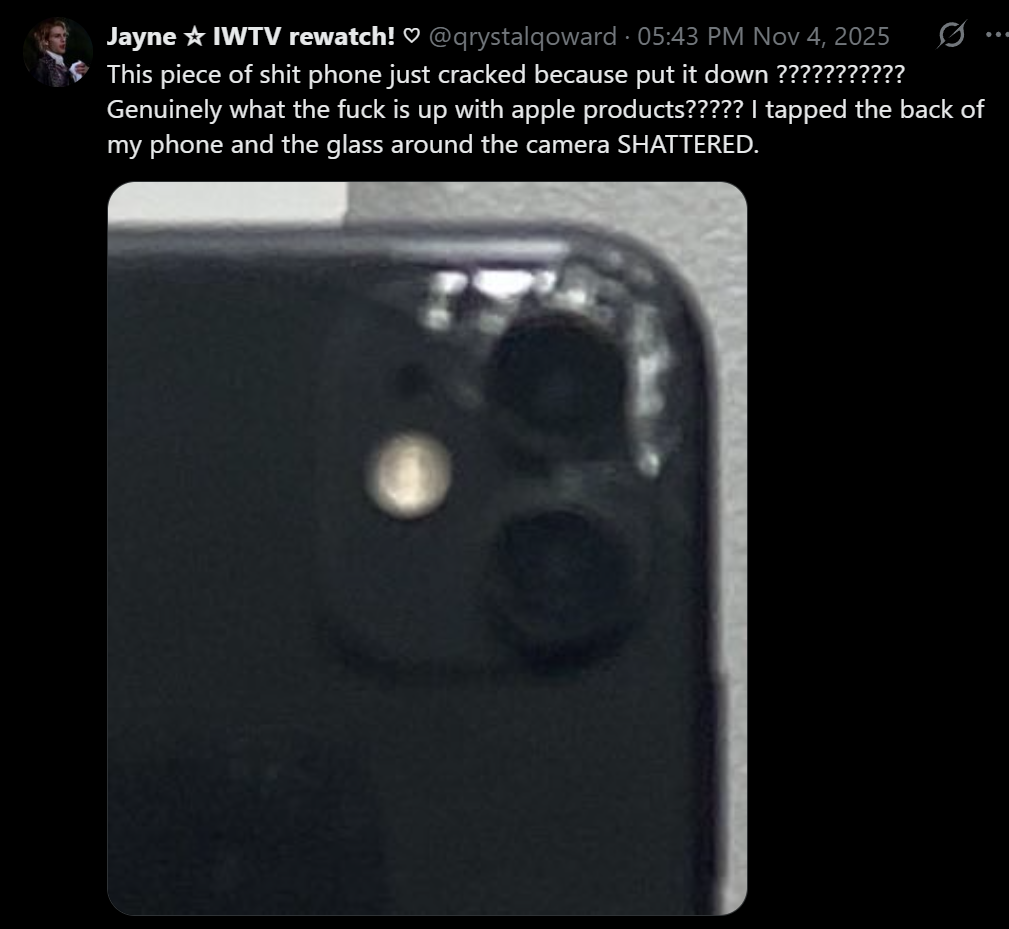Open the attached cracked phone photo
Viewport: 1009px width, 929px height.
(x=427, y=548)
